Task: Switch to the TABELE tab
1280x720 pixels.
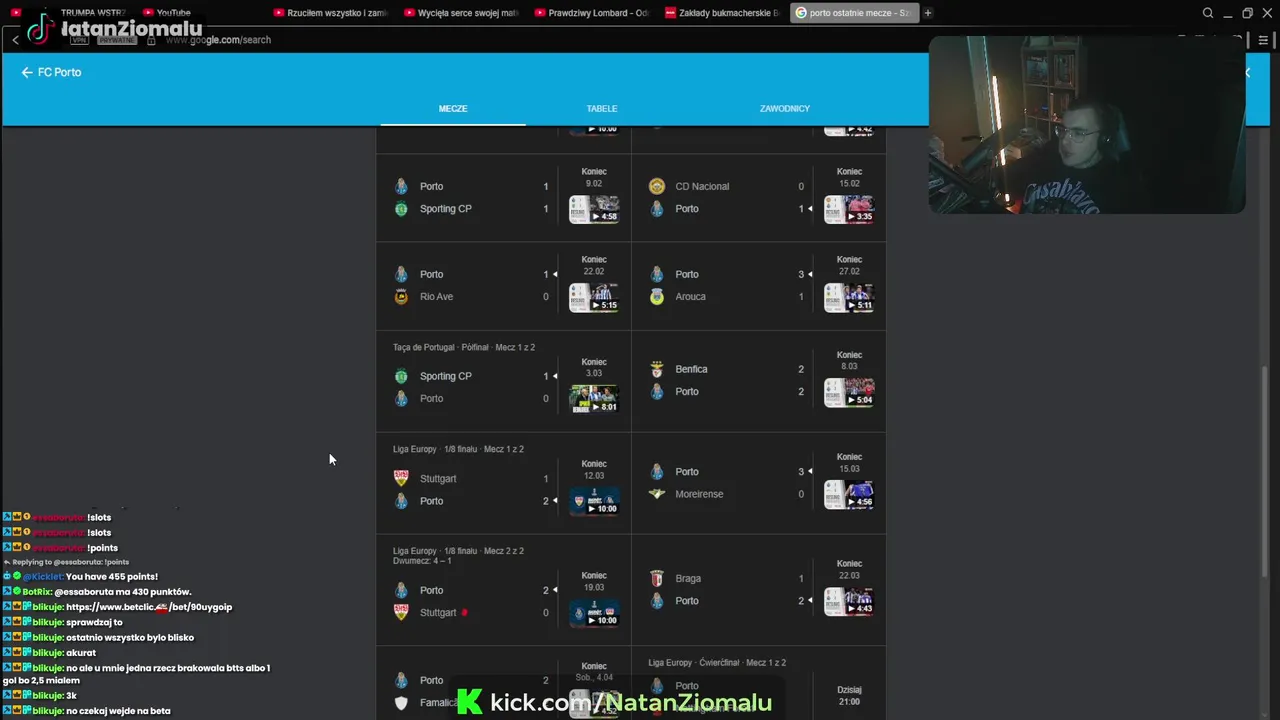Action: [602, 108]
